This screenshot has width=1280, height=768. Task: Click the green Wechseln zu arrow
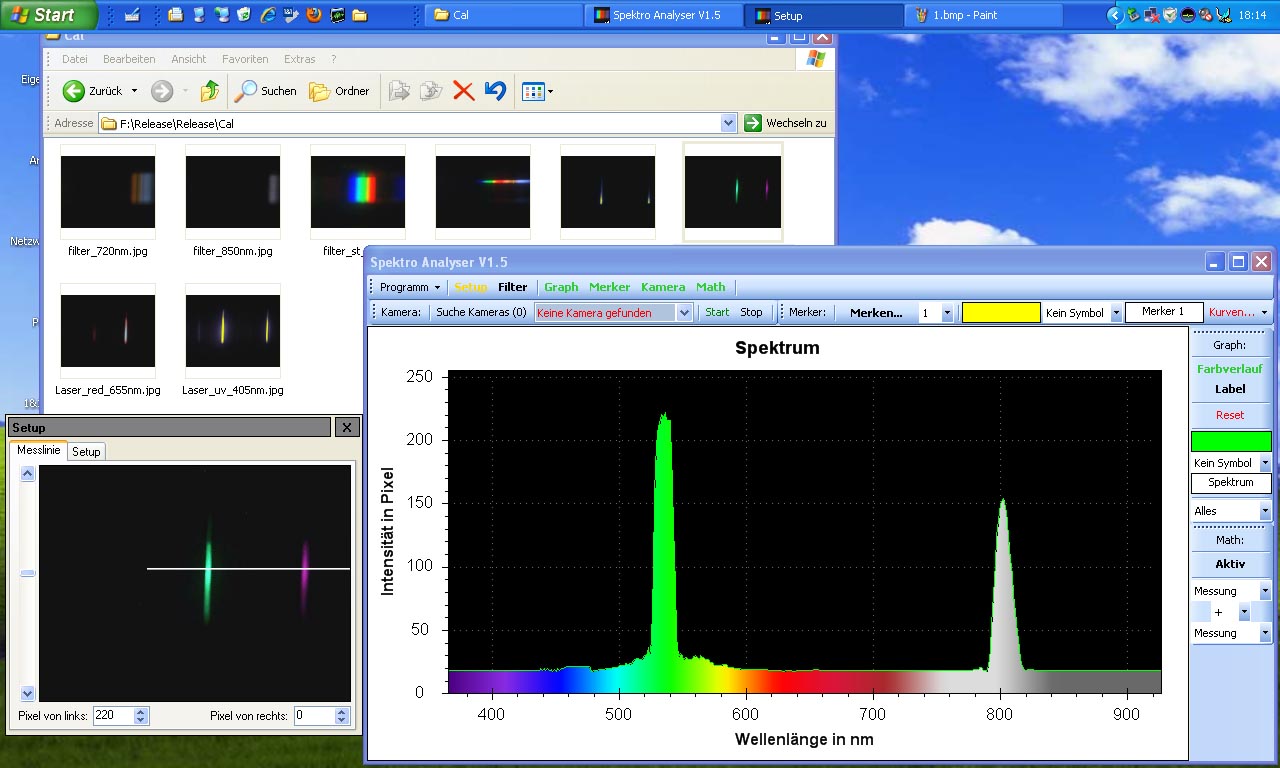tap(753, 123)
